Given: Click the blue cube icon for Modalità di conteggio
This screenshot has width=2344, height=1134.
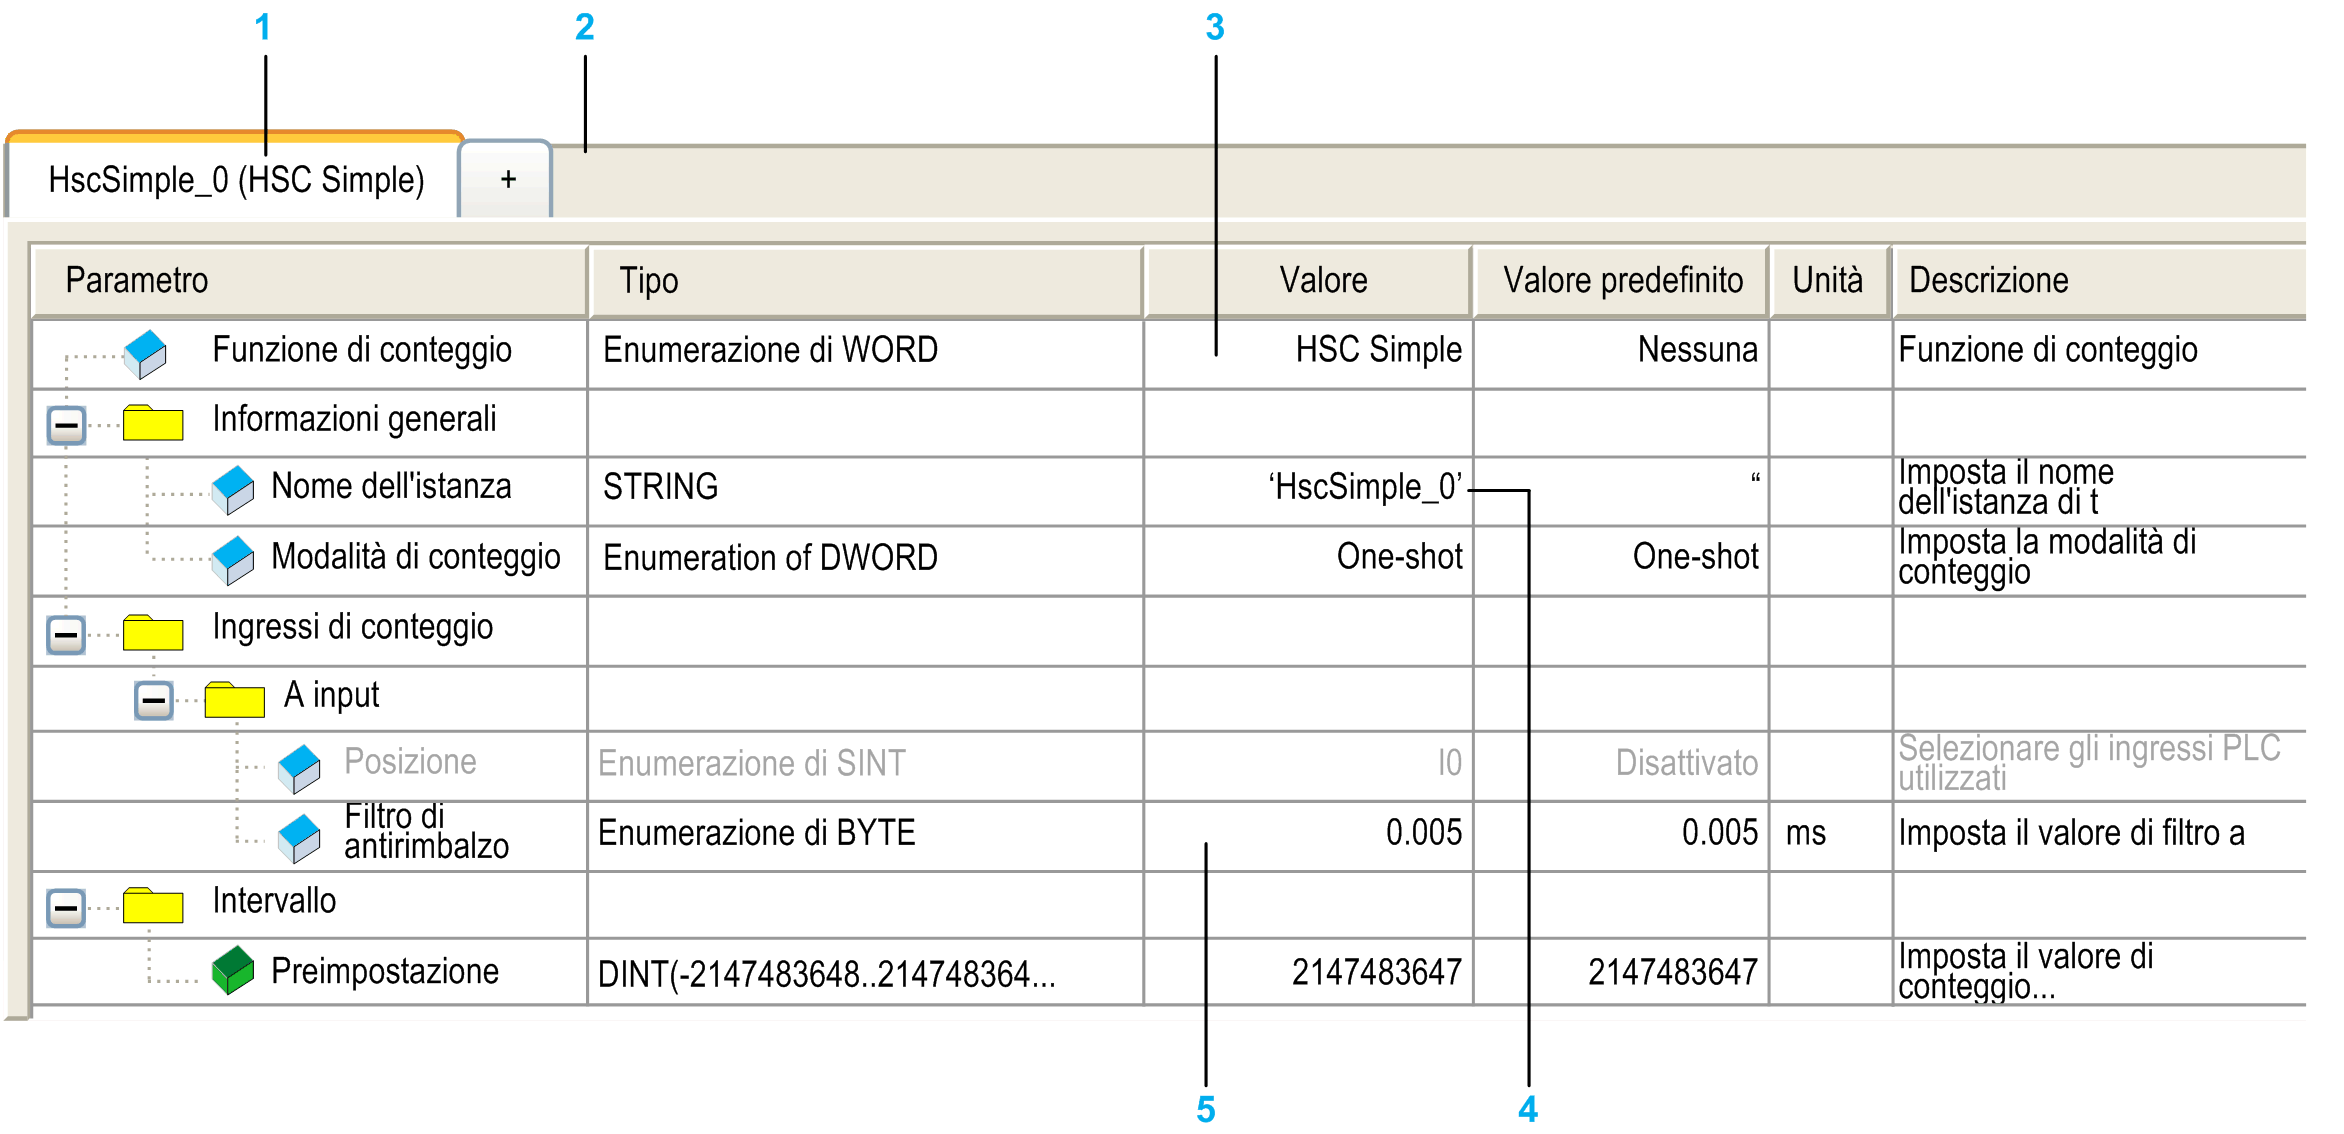Looking at the screenshot, I should pyautogui.click(x=233, y=560).
